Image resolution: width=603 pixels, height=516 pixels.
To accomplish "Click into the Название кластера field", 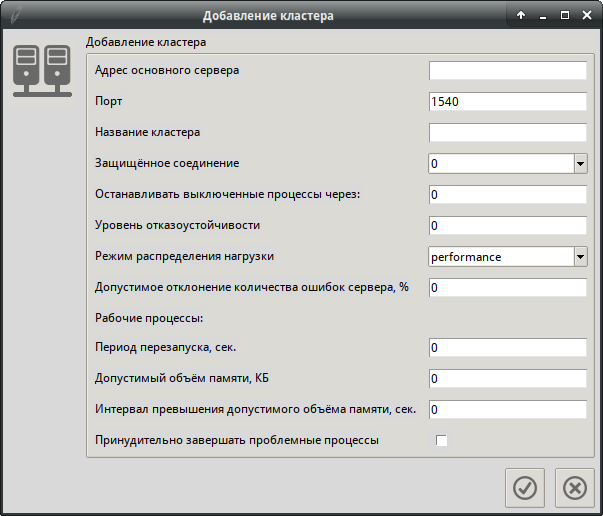I will [x=507, y=132].
